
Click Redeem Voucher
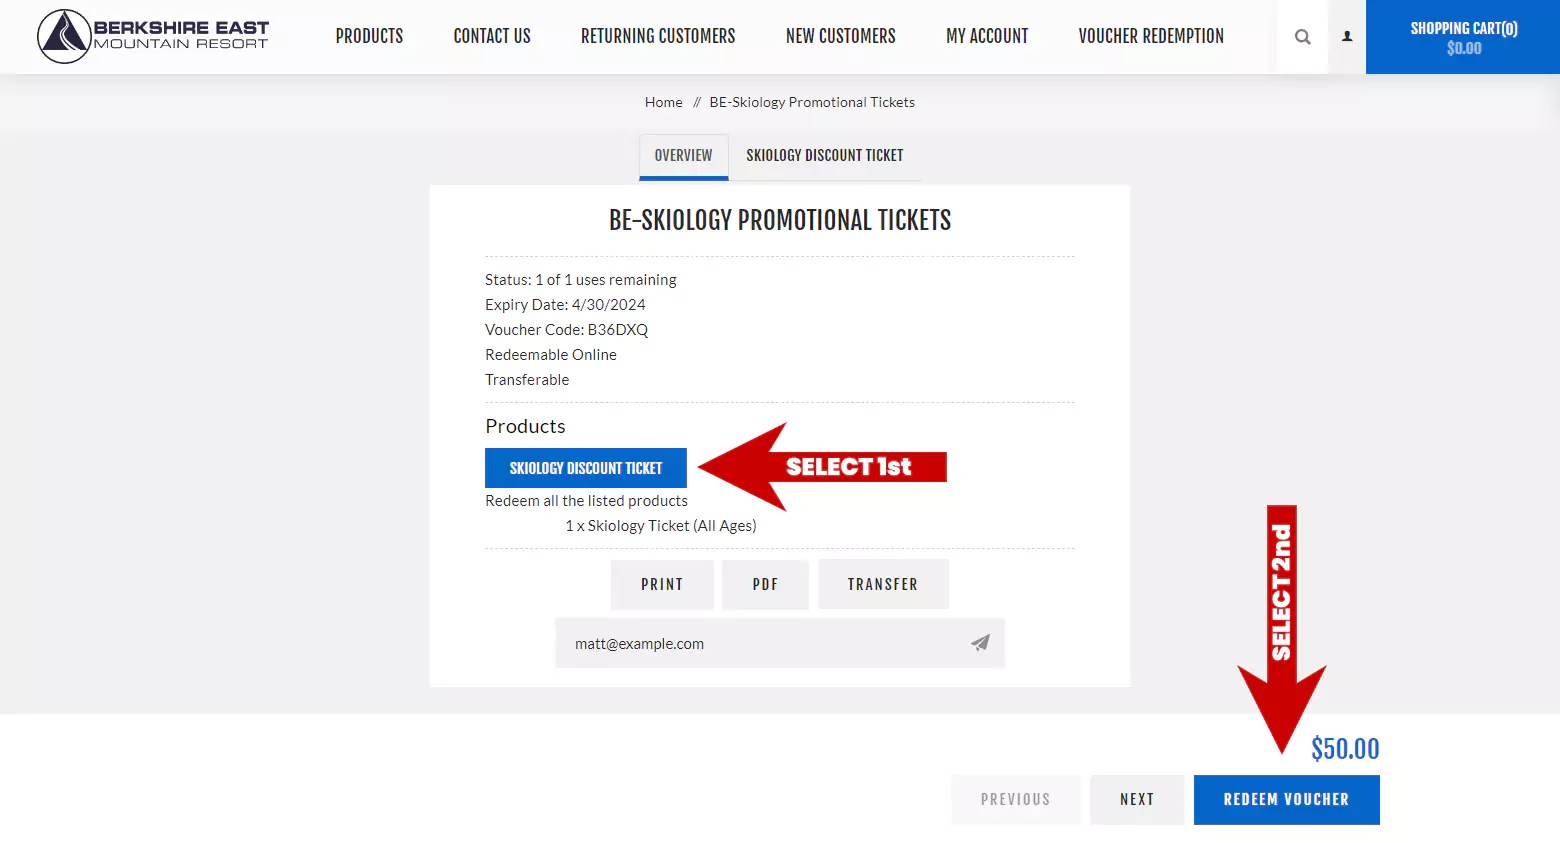tap(1287, 799)
